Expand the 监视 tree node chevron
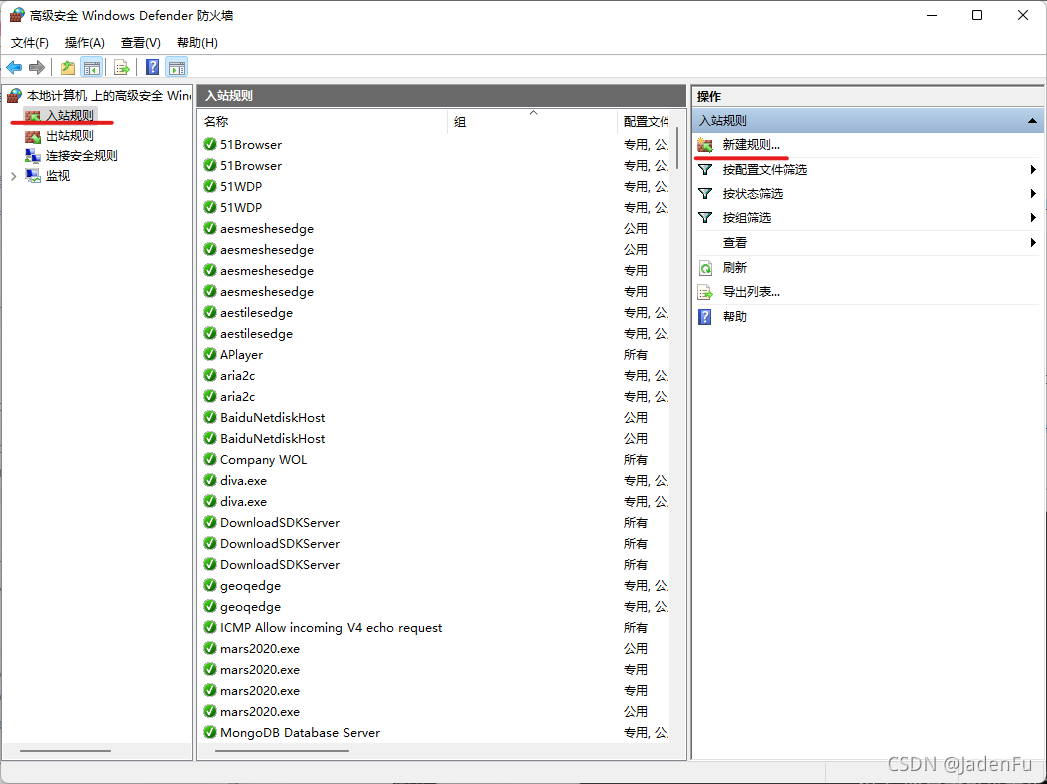1047x784 pixels. [x=13, y=176]
